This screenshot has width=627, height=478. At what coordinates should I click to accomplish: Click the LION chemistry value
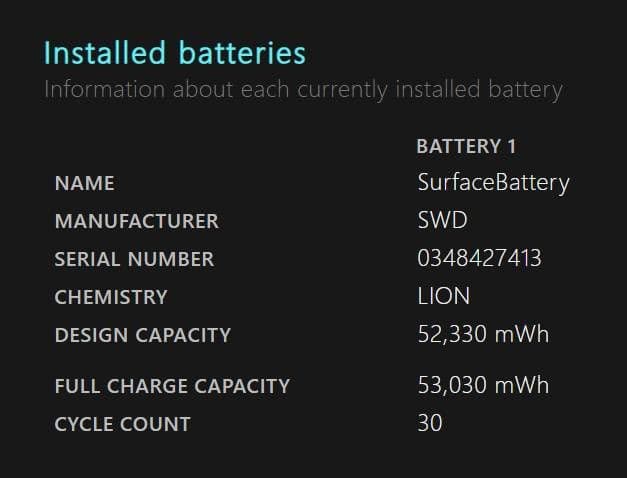[443, 296]
